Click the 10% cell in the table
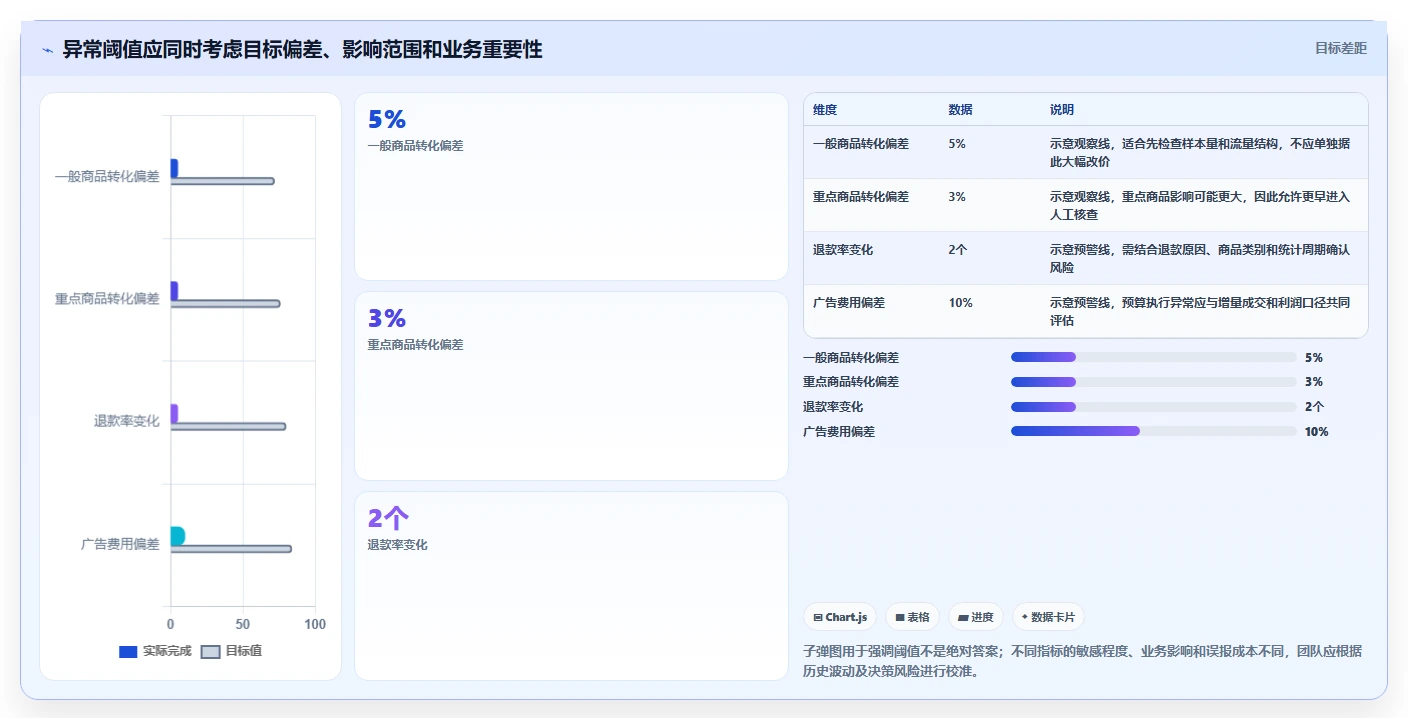The width and height of the screenshot is (1408, 718). [x=960, y=303]
